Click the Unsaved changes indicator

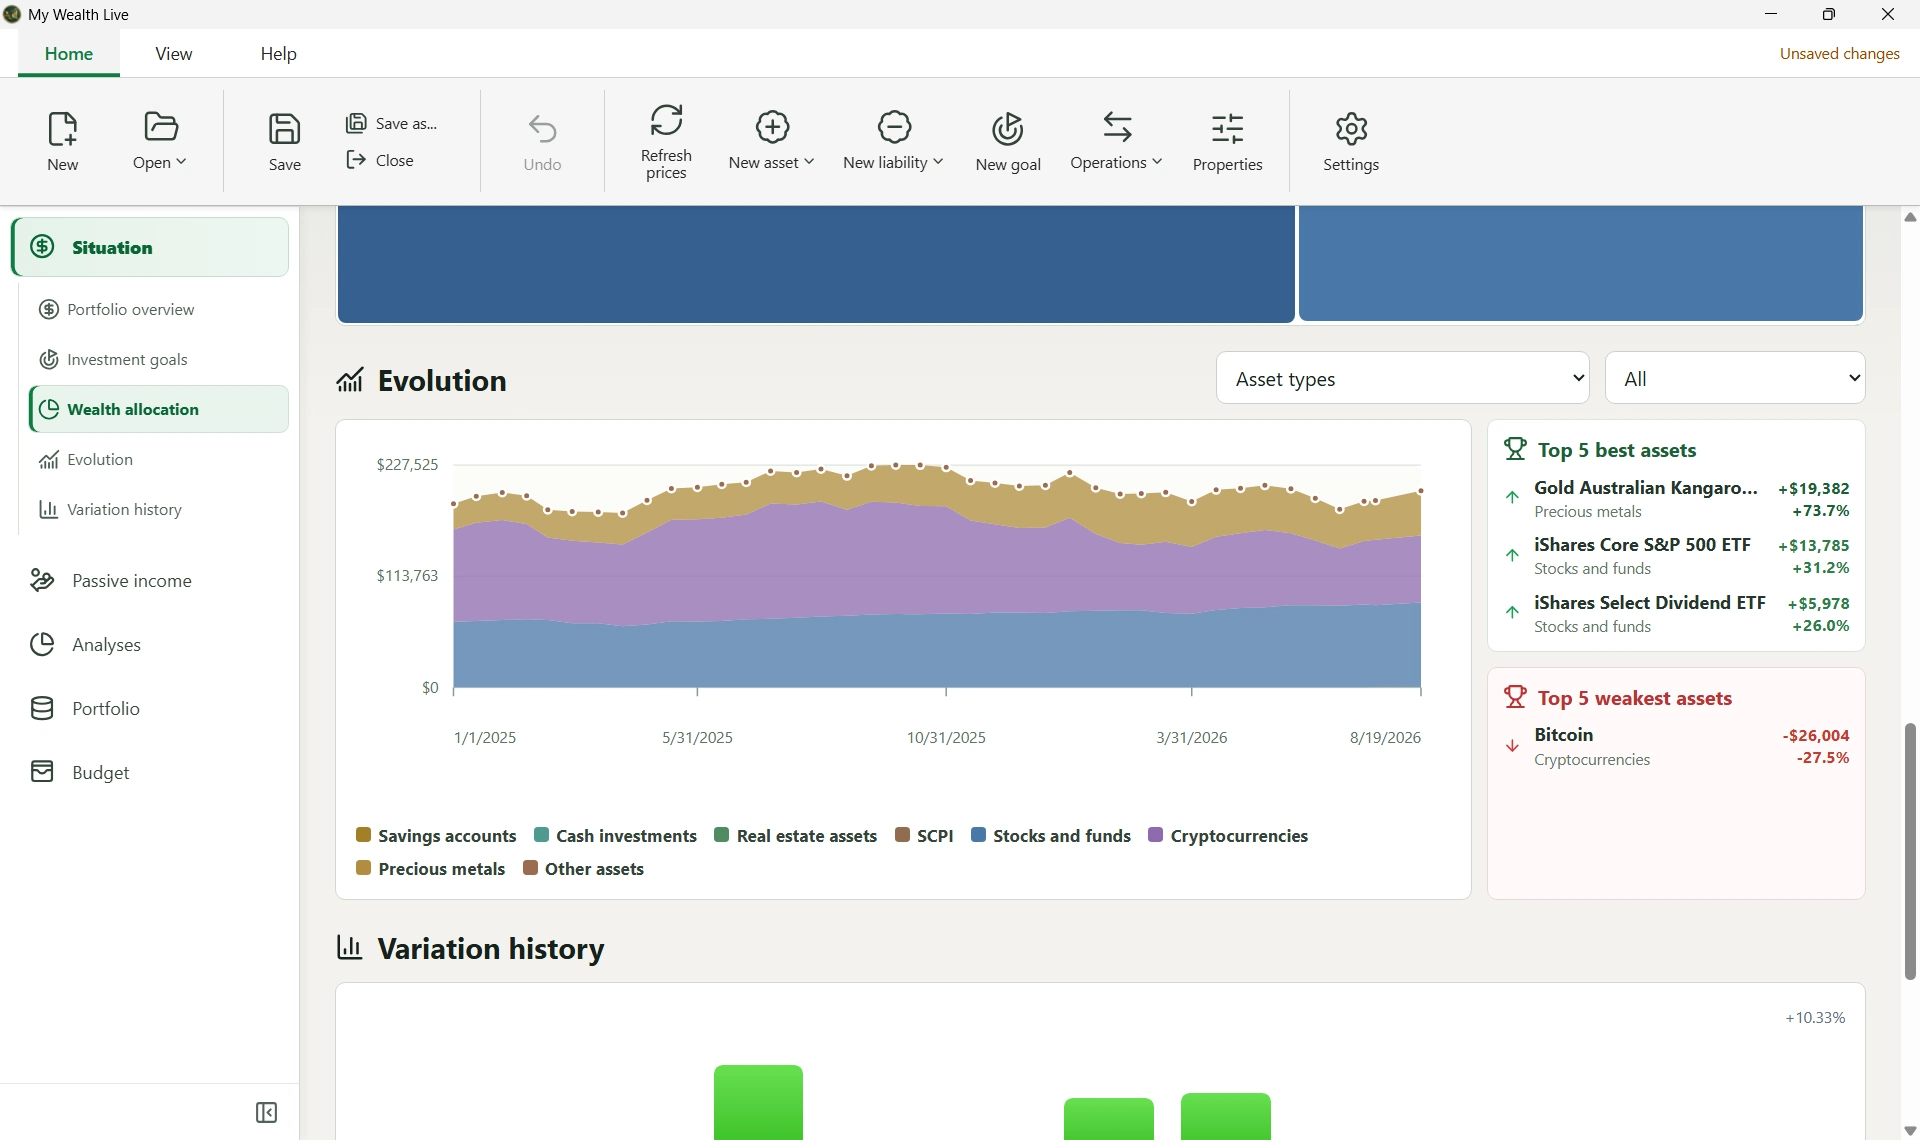click(x=1839, y=54)
